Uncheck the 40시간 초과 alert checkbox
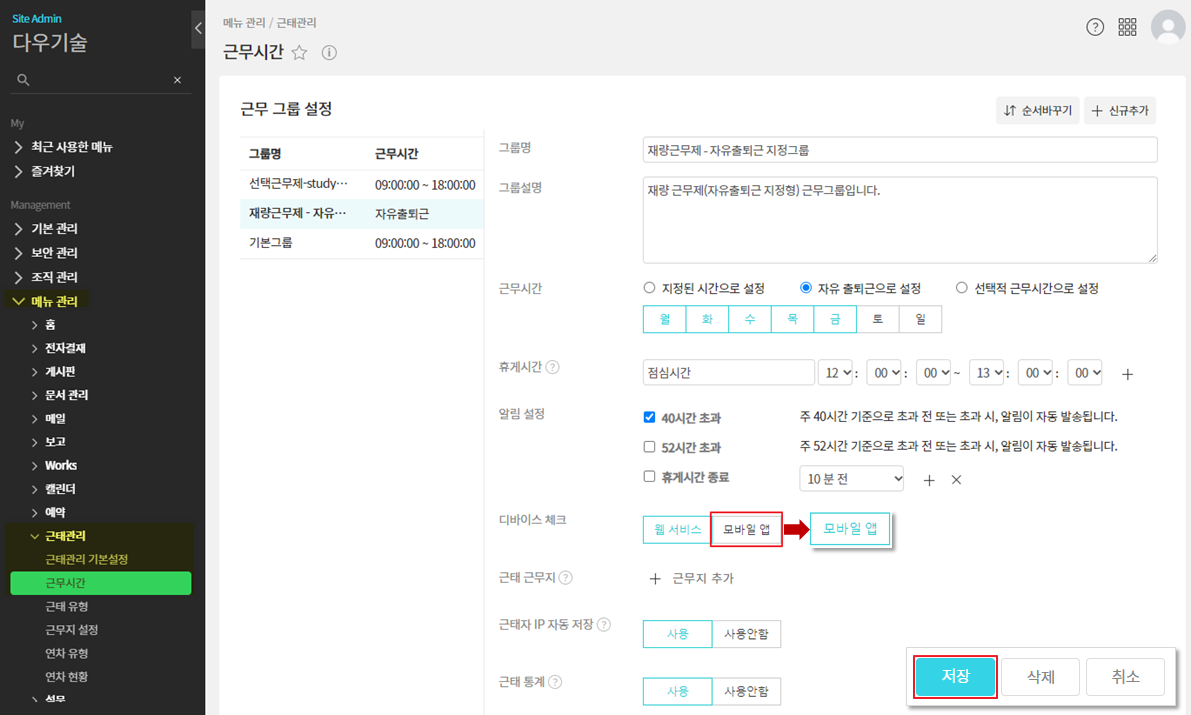Viewport: 1191px width, 715px height. 650,417
